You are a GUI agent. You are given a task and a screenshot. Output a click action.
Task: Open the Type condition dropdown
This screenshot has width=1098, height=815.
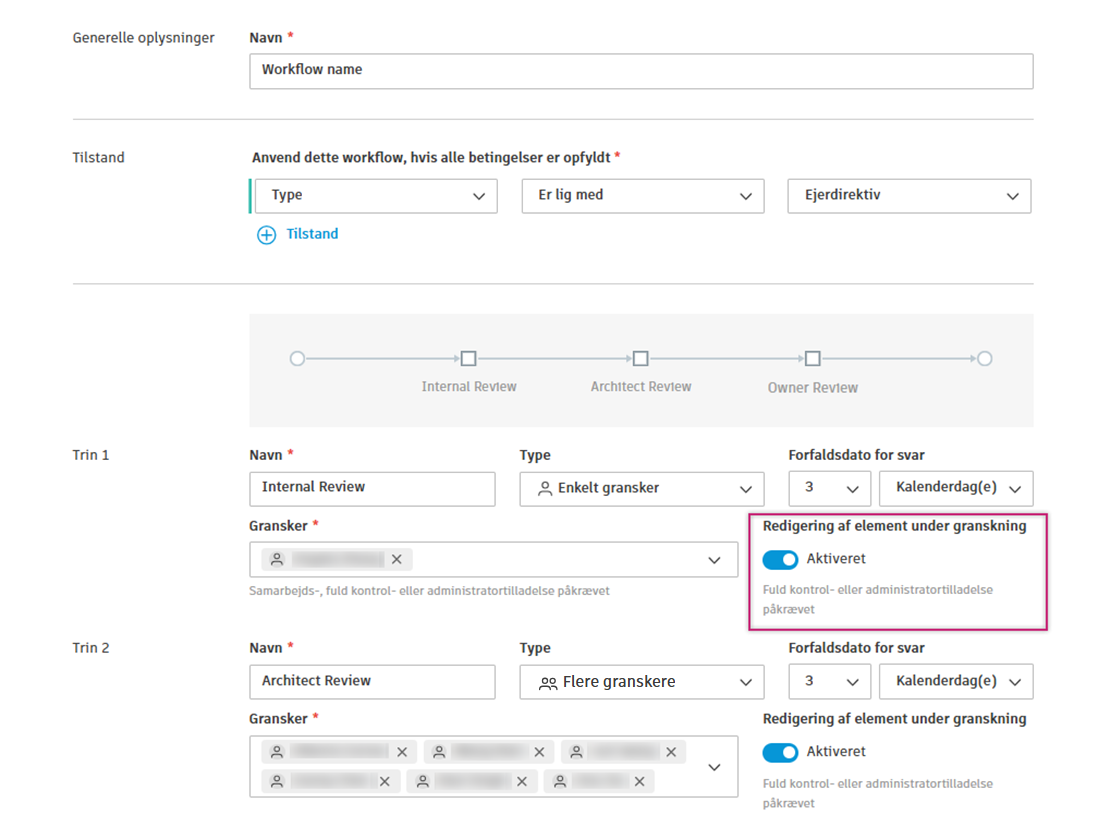[x=376, y=196]
